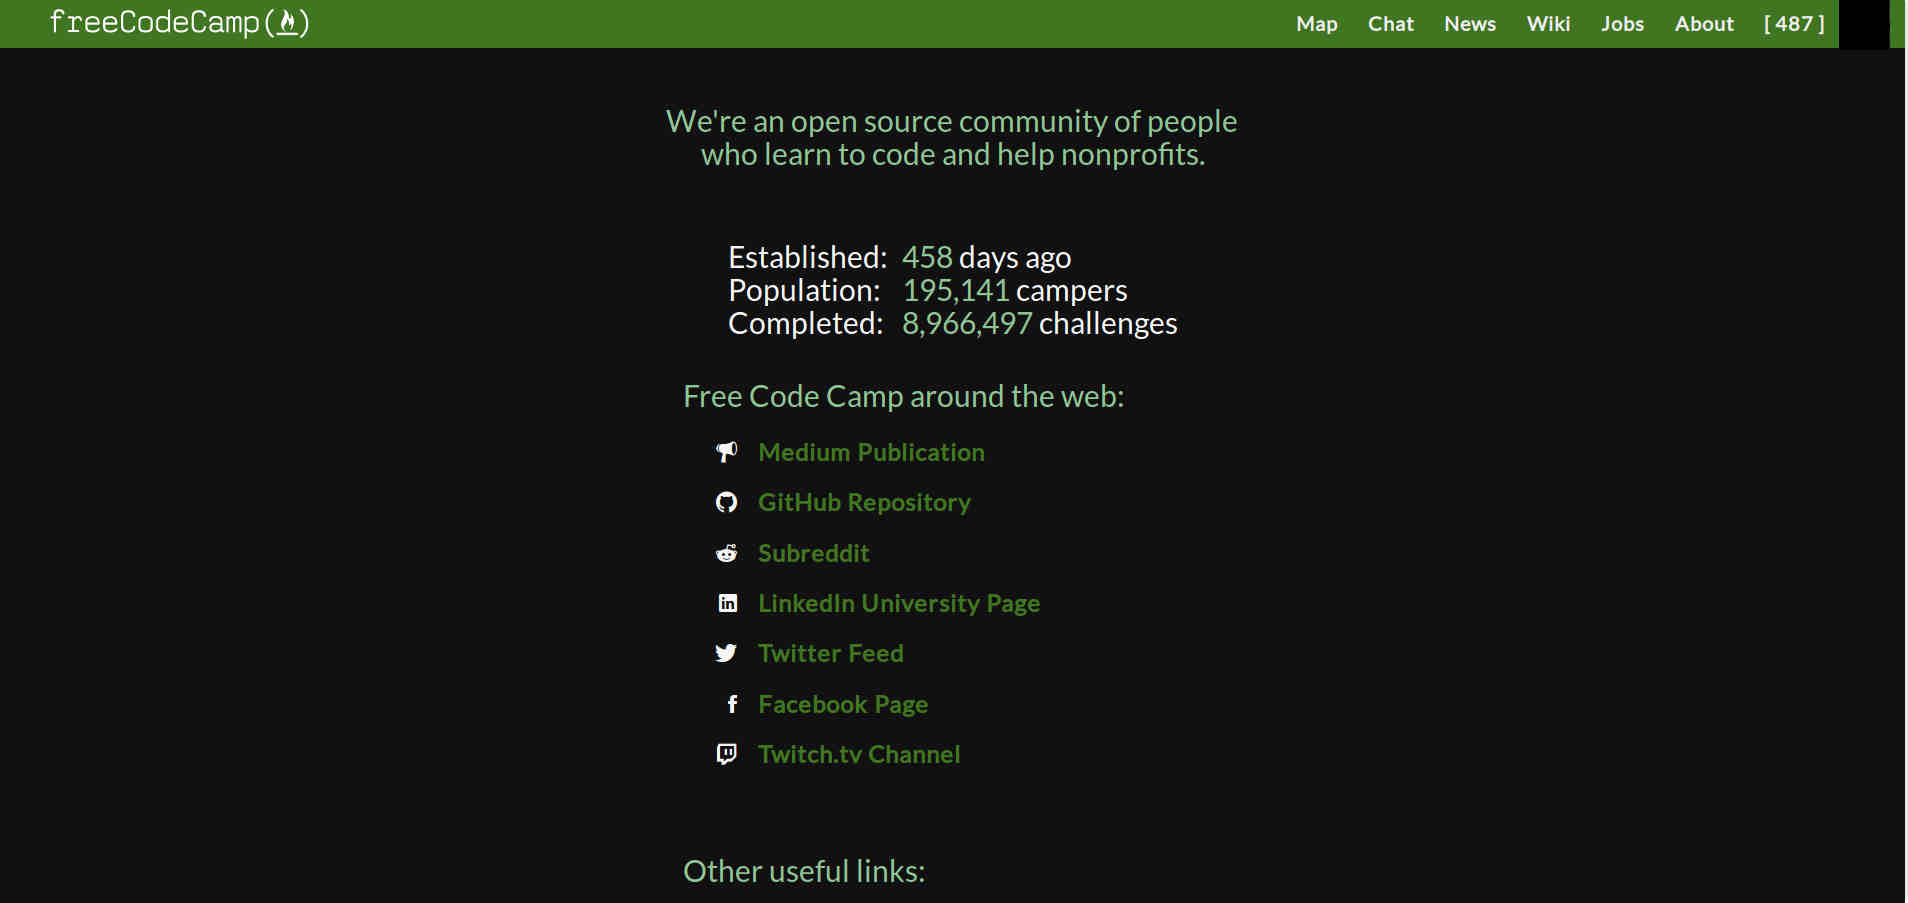1908x903 pixels.
Task: Open the Map navigation item
Action: tap(1316, 23)
